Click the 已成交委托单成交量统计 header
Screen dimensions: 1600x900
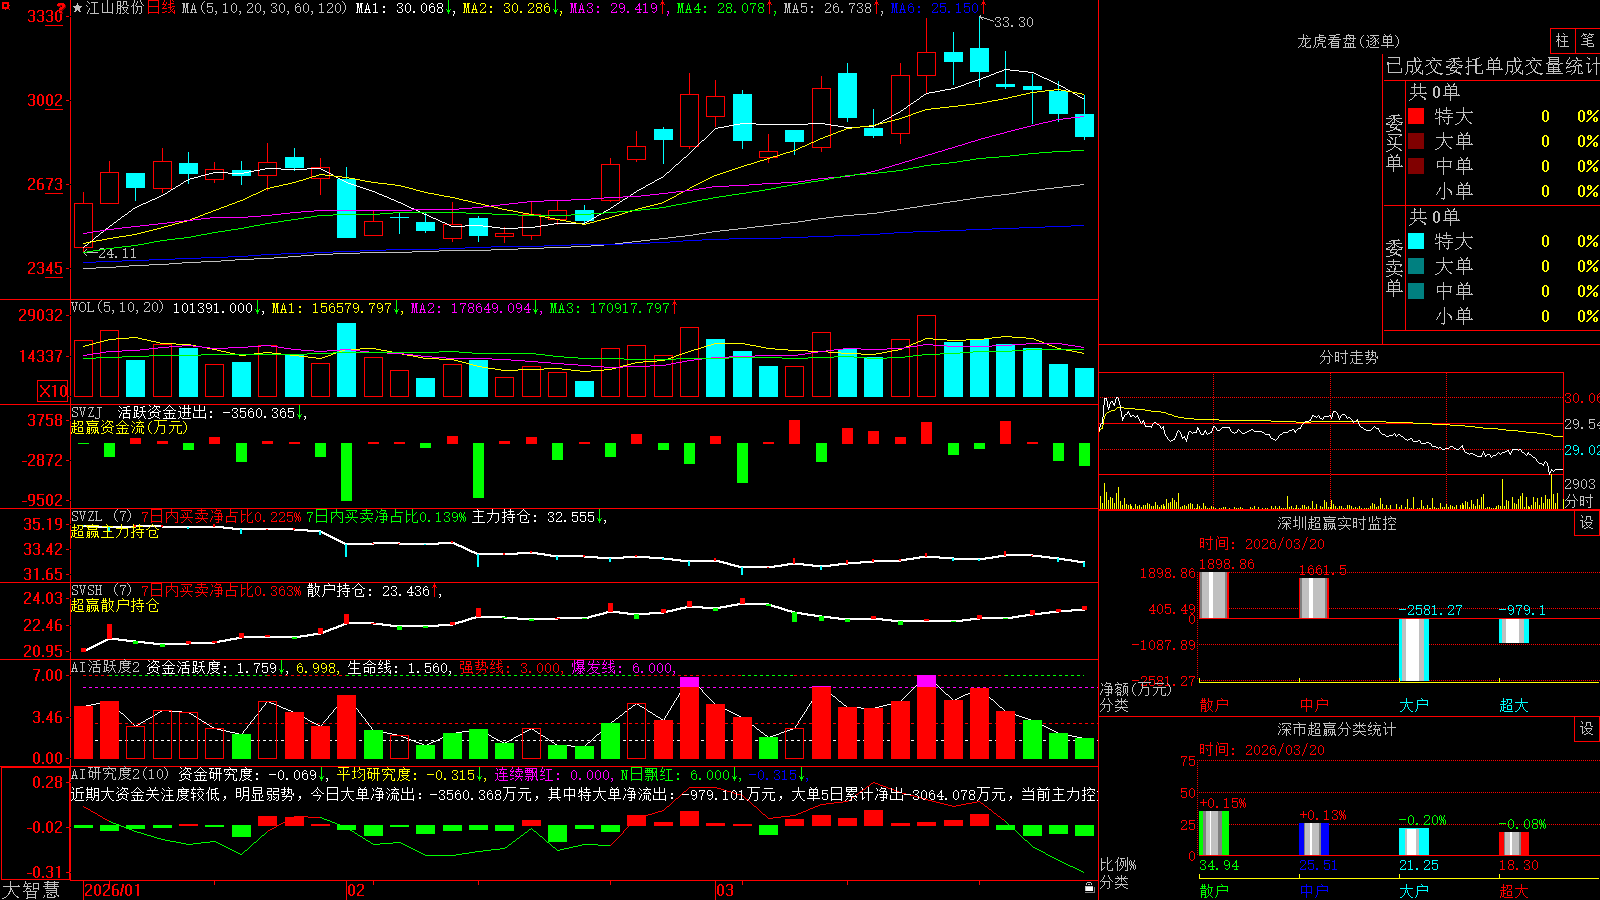click(x=1492, y=67)
